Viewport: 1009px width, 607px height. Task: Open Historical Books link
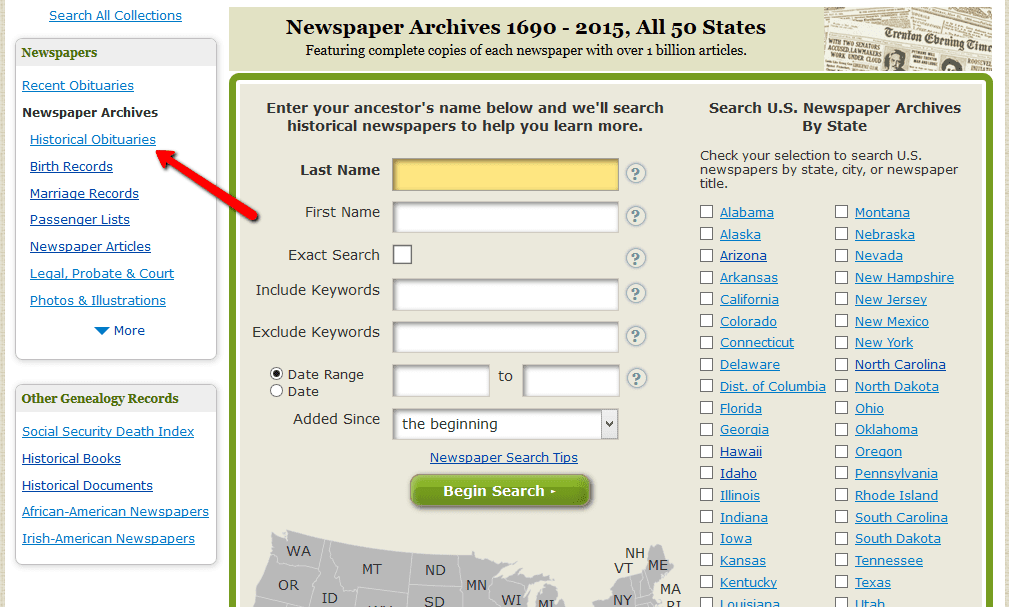click(x=71, y=459)
